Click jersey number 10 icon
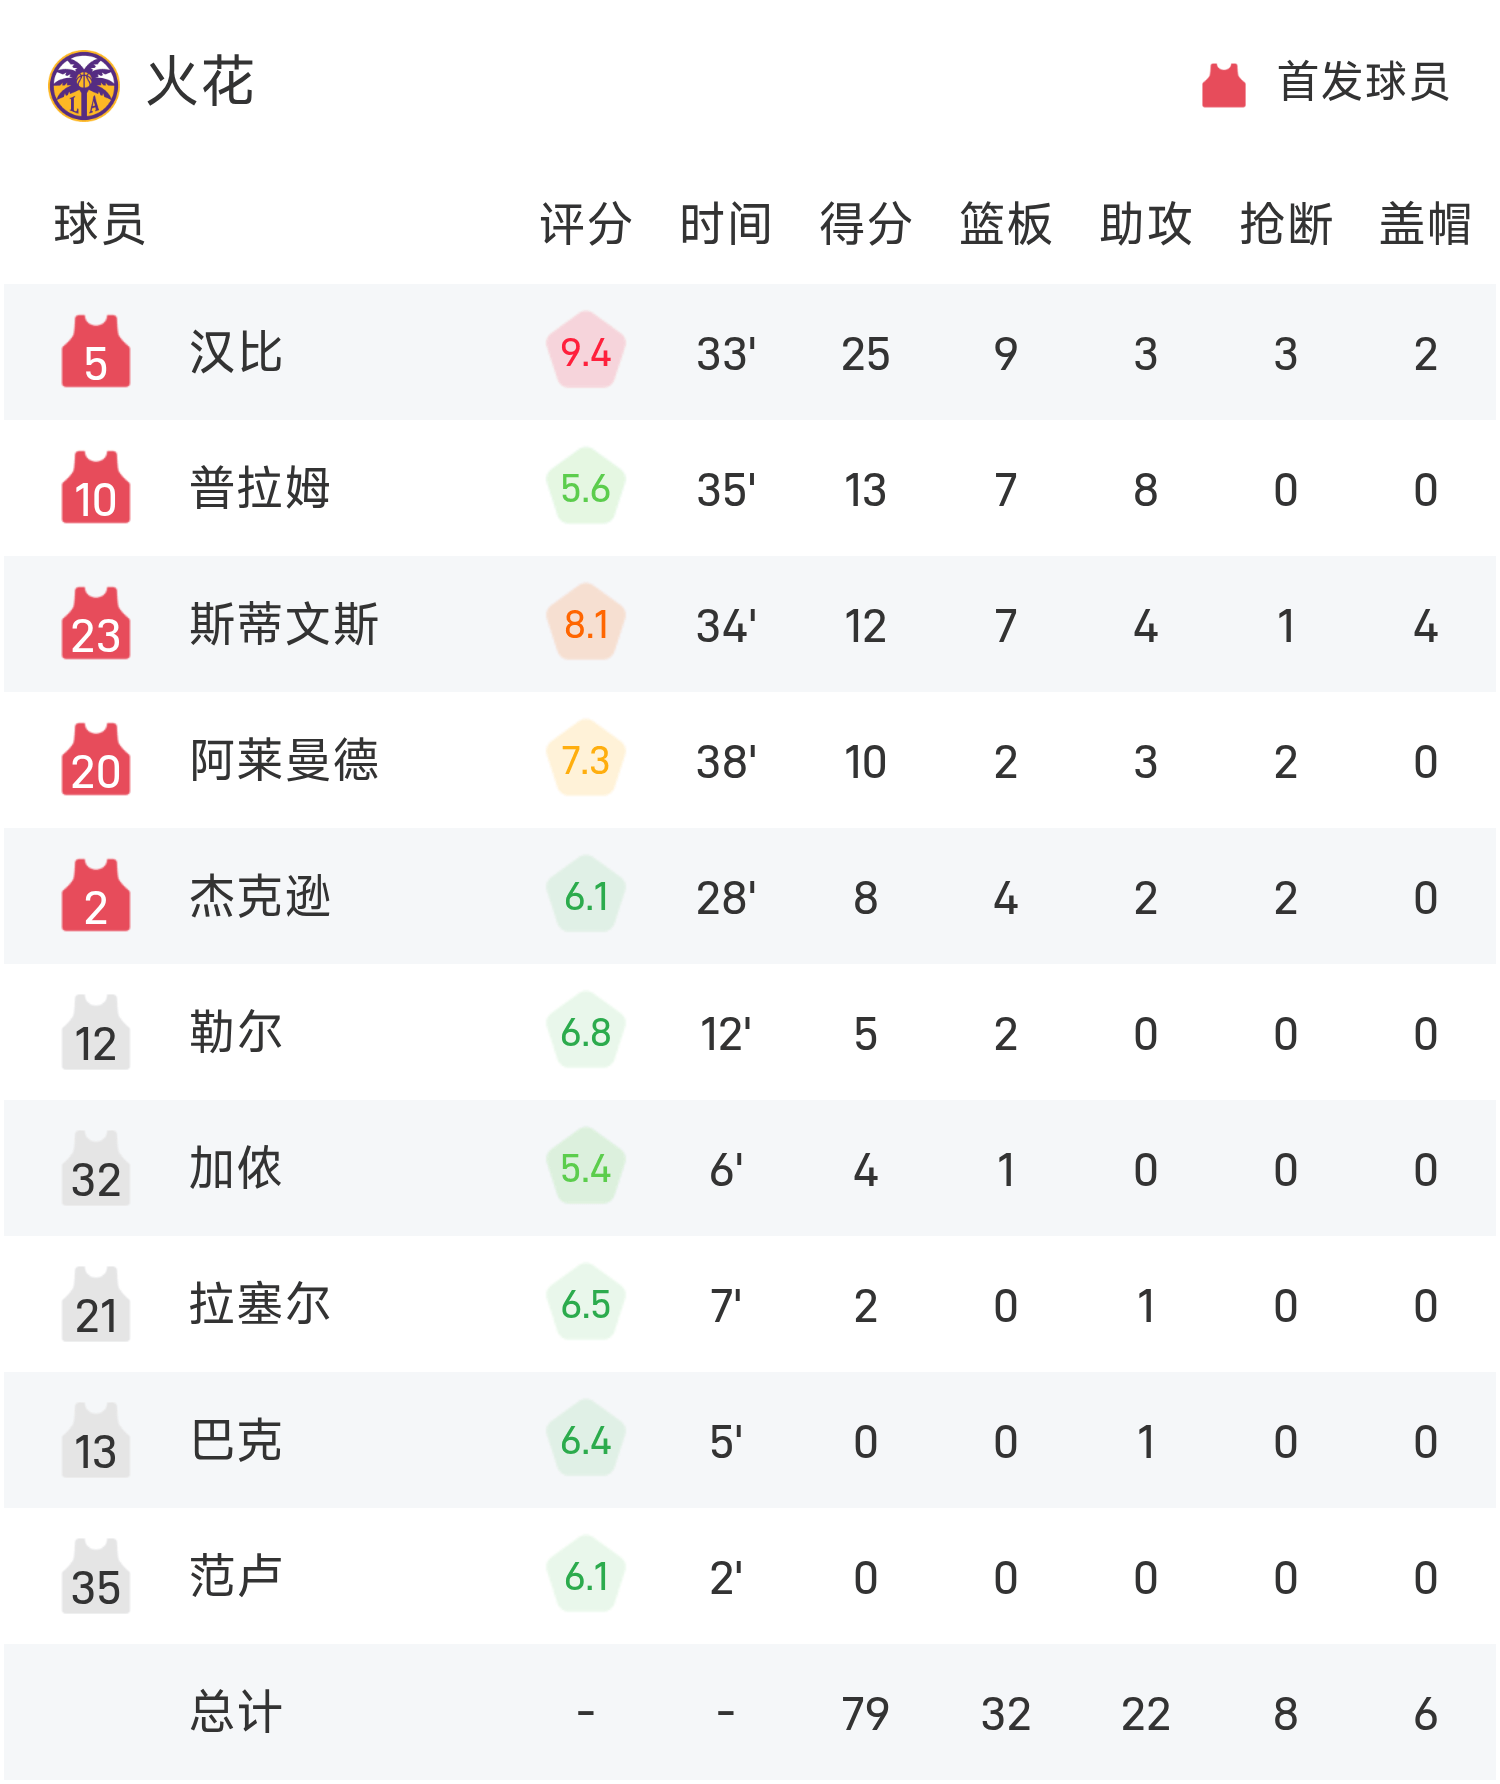1500x1784 pixels. pyautogui.click(x=96, y=488)
